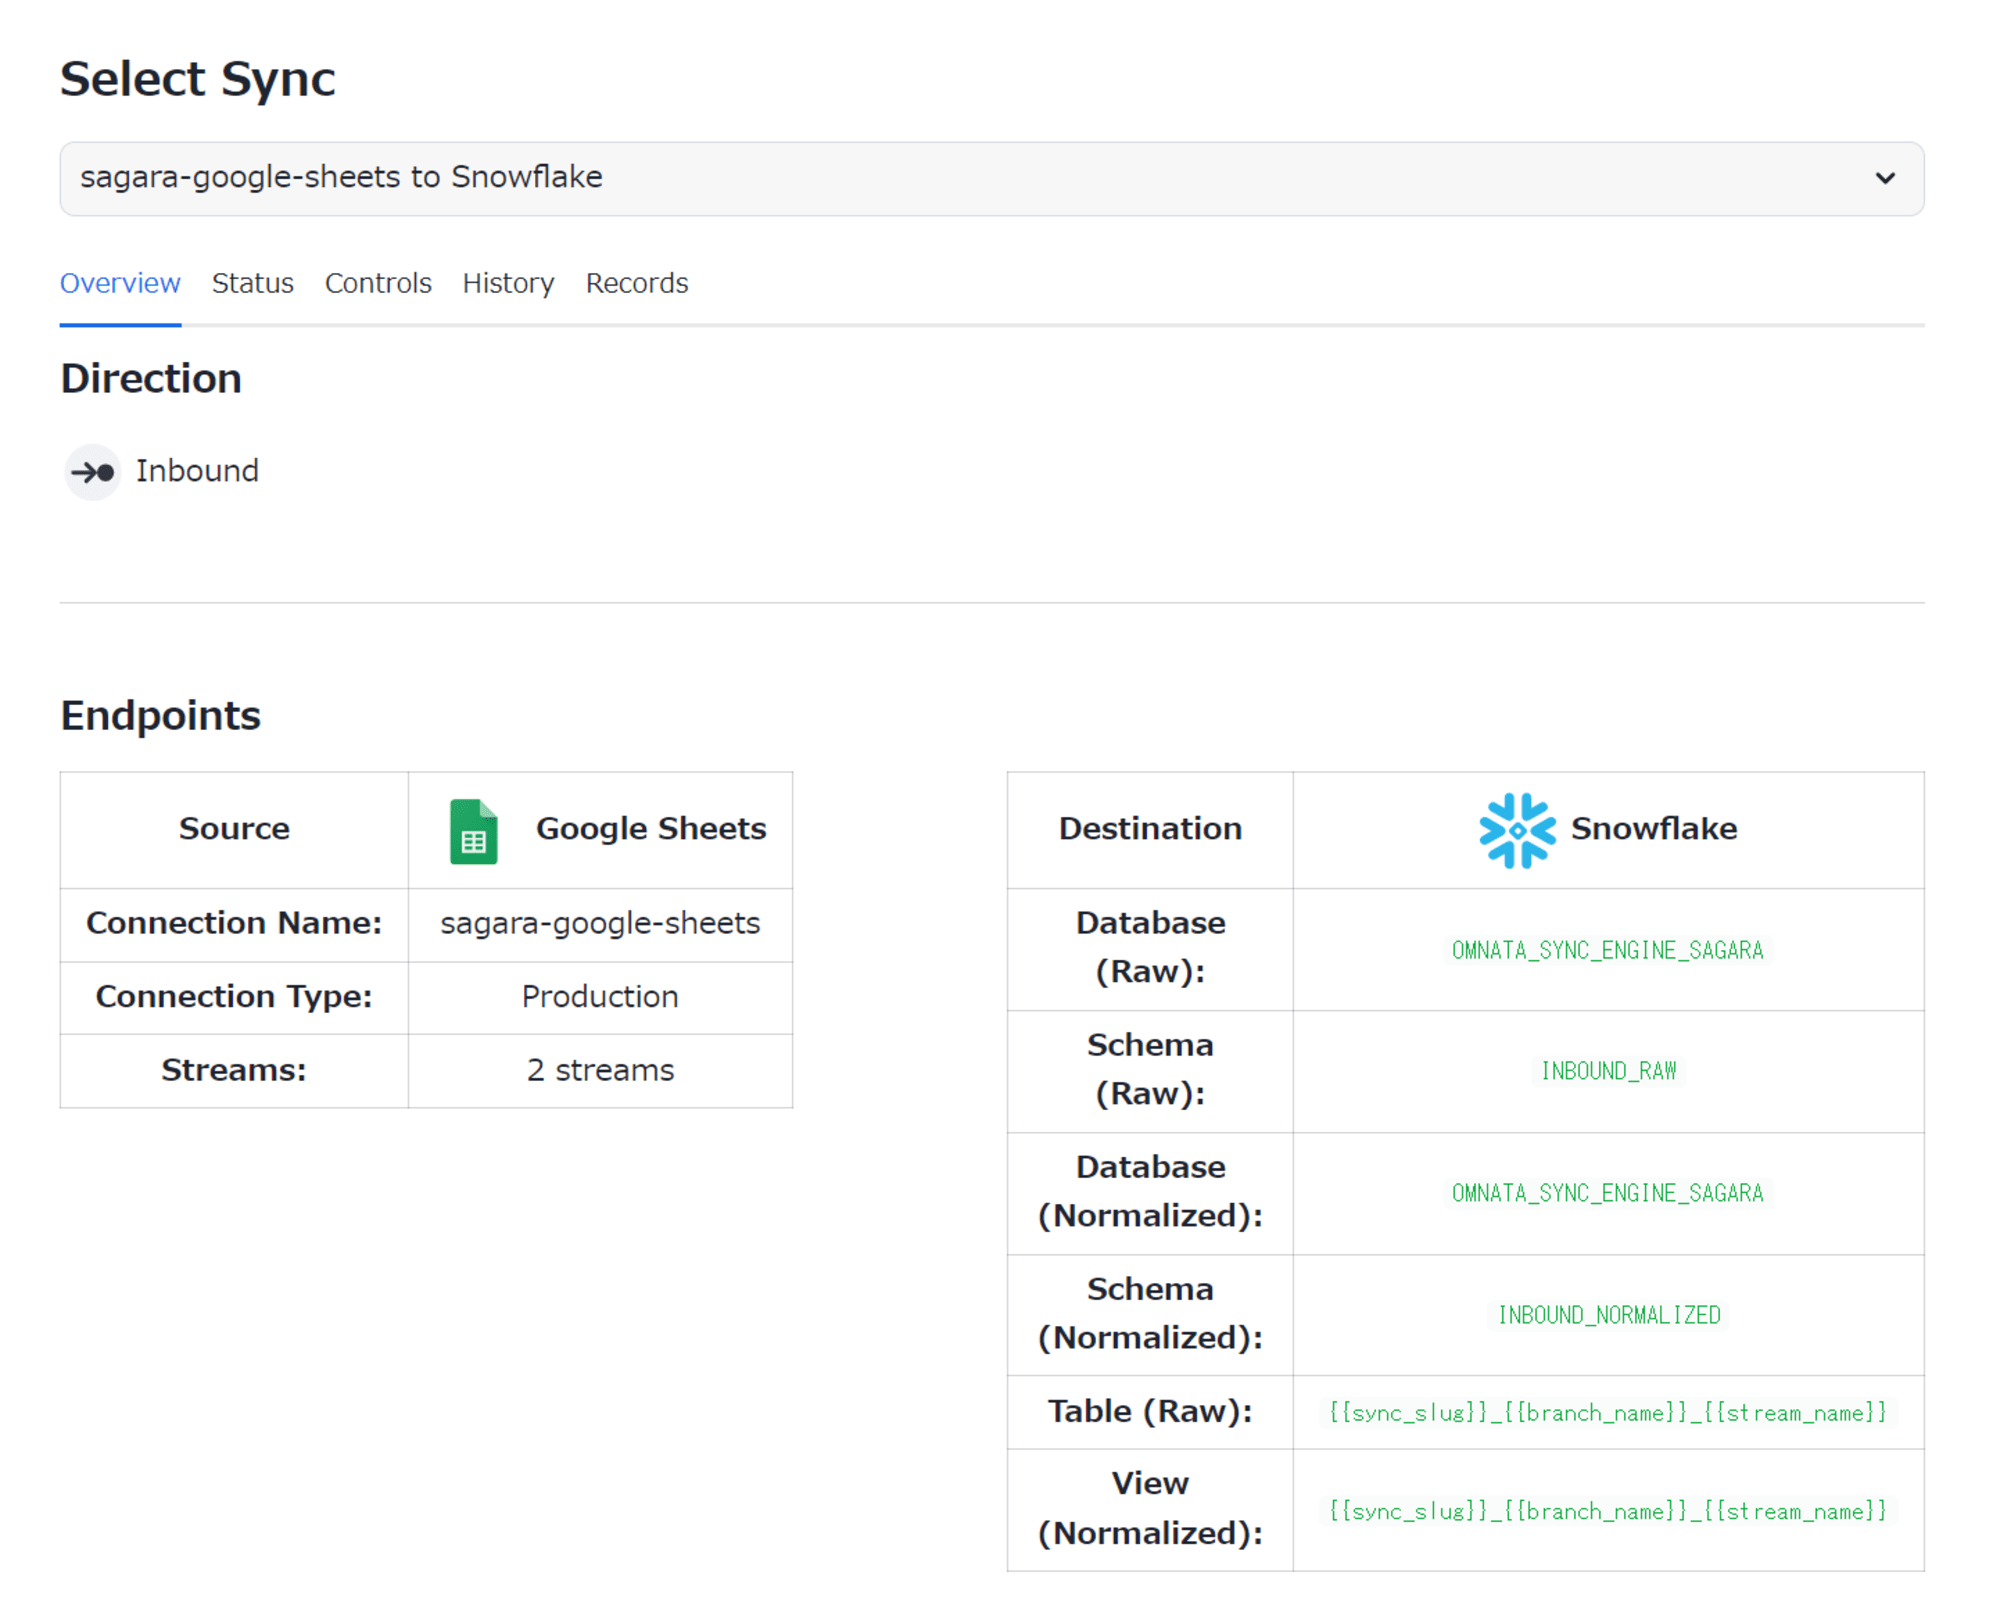Click the INBOUND_NORMALIZED schema value
The image size is (2000, 1619).
[1608, 1315]
